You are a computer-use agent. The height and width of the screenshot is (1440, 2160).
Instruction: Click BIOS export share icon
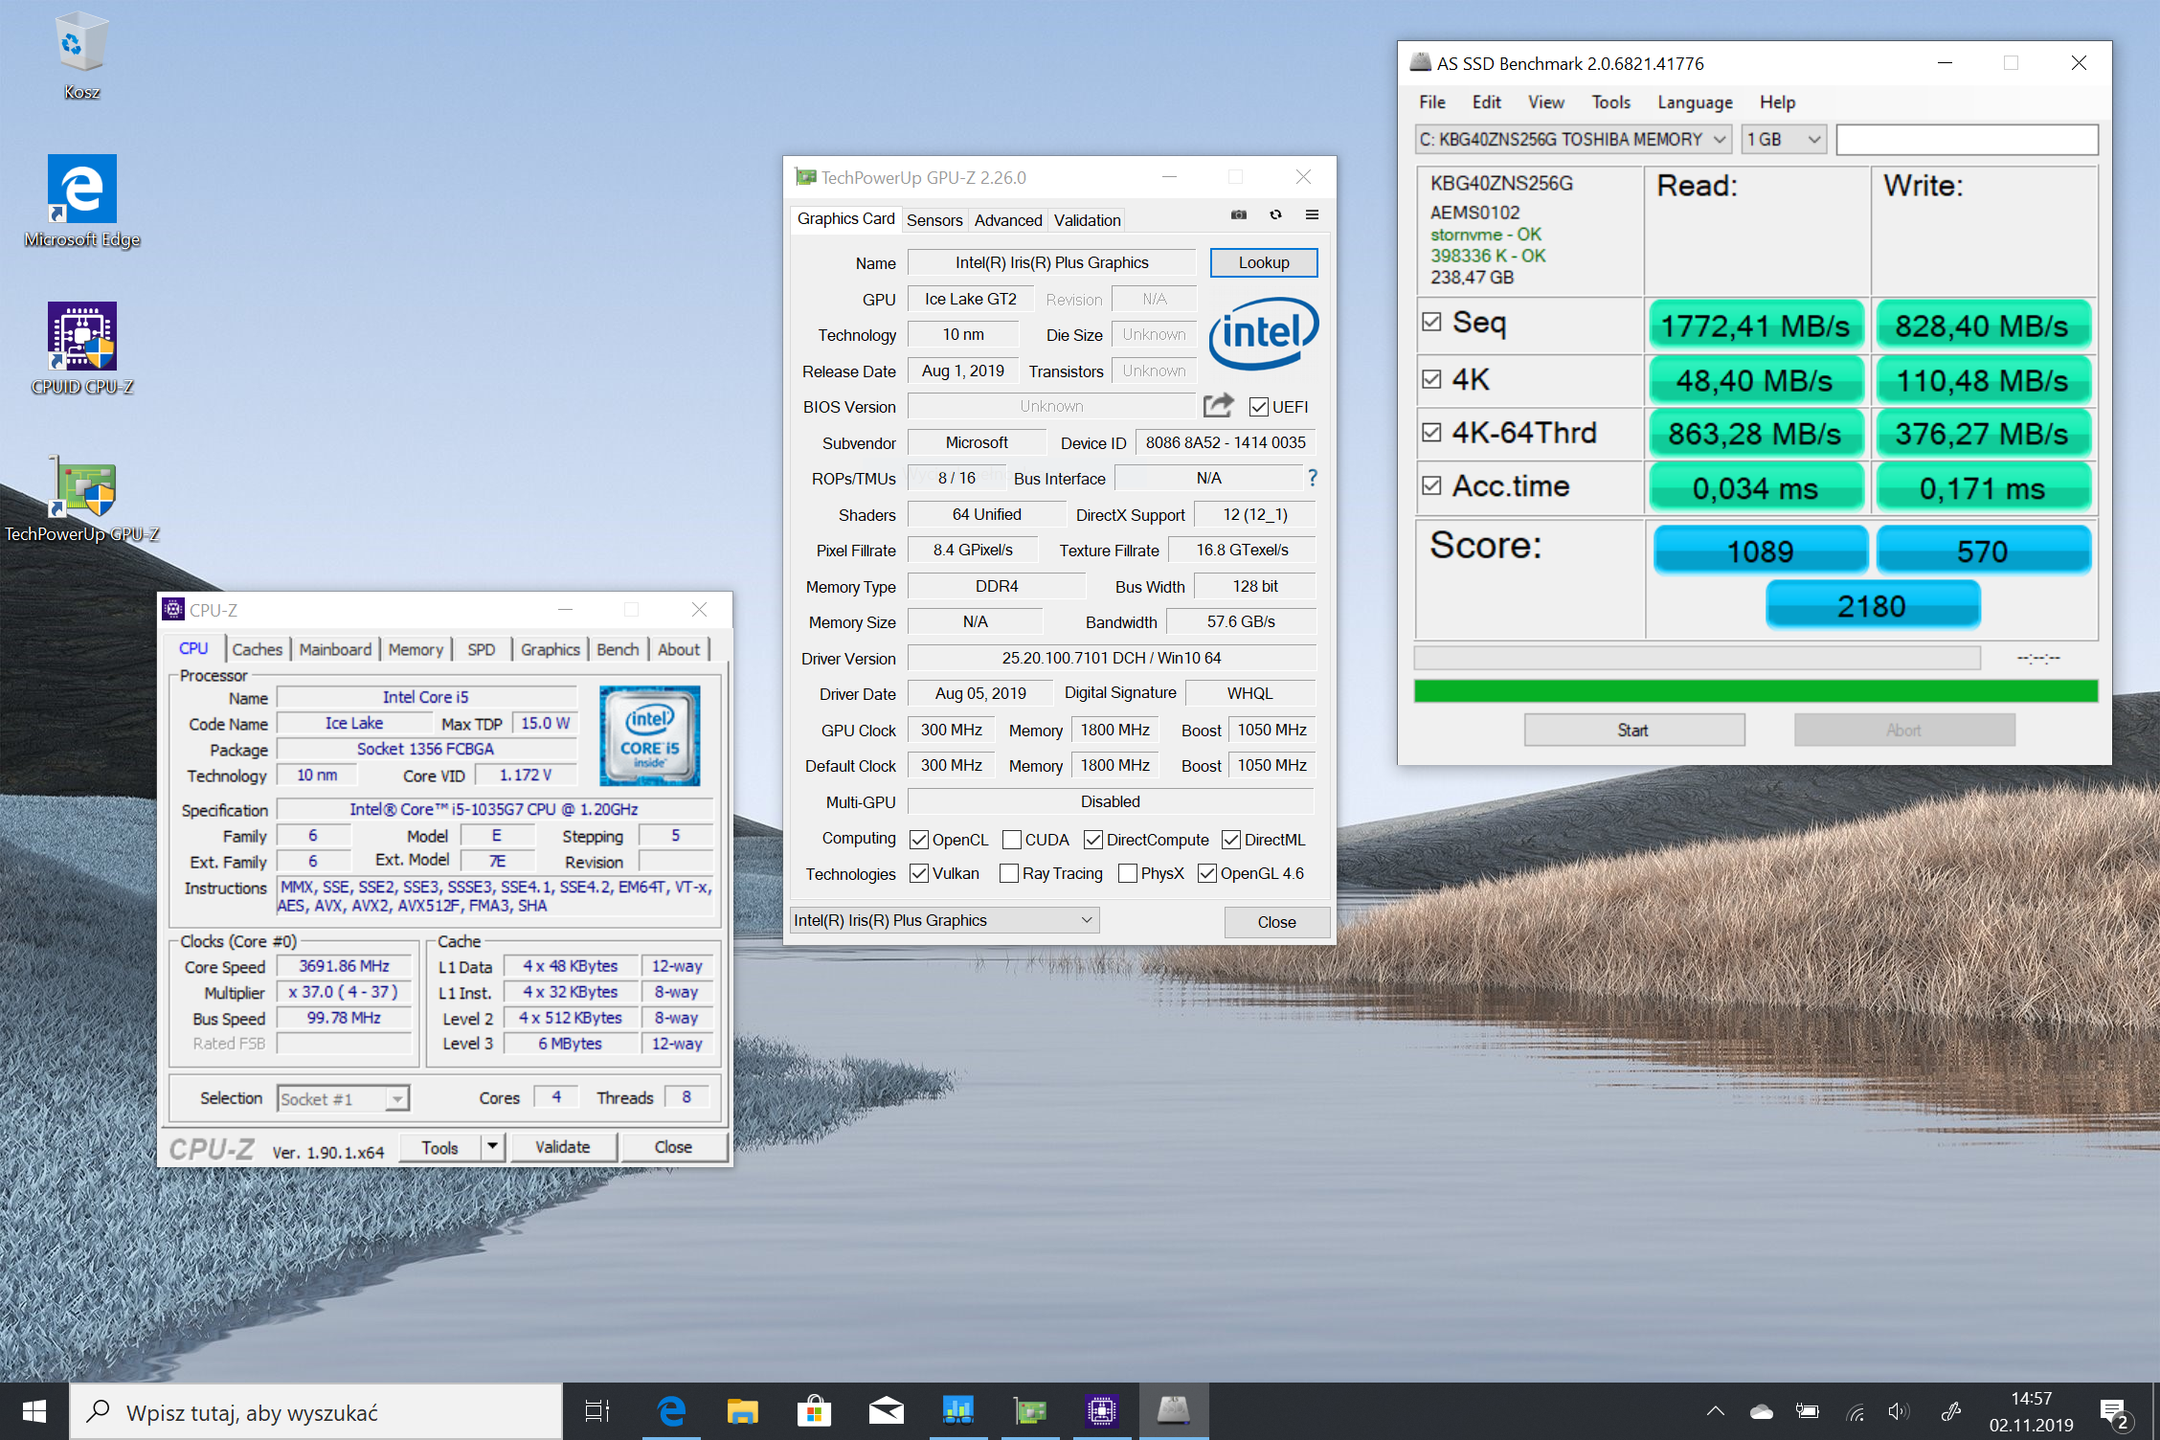tap(1217, 406)
